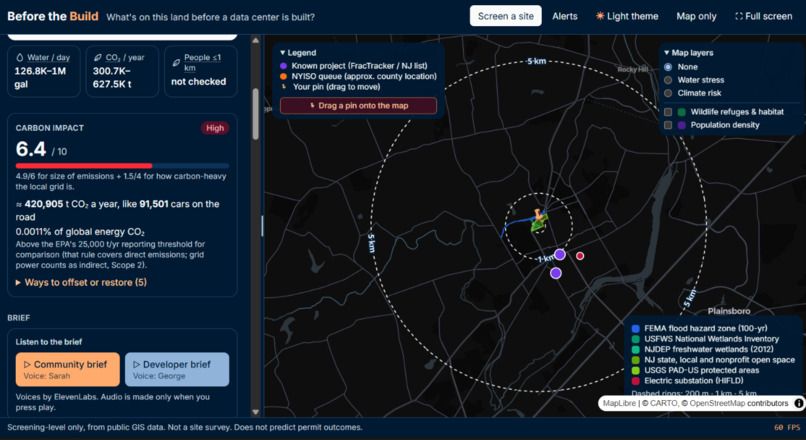Open the People ≤1 km definition
The height and width of the screenshot is (440, 806).
pos(202,62)
